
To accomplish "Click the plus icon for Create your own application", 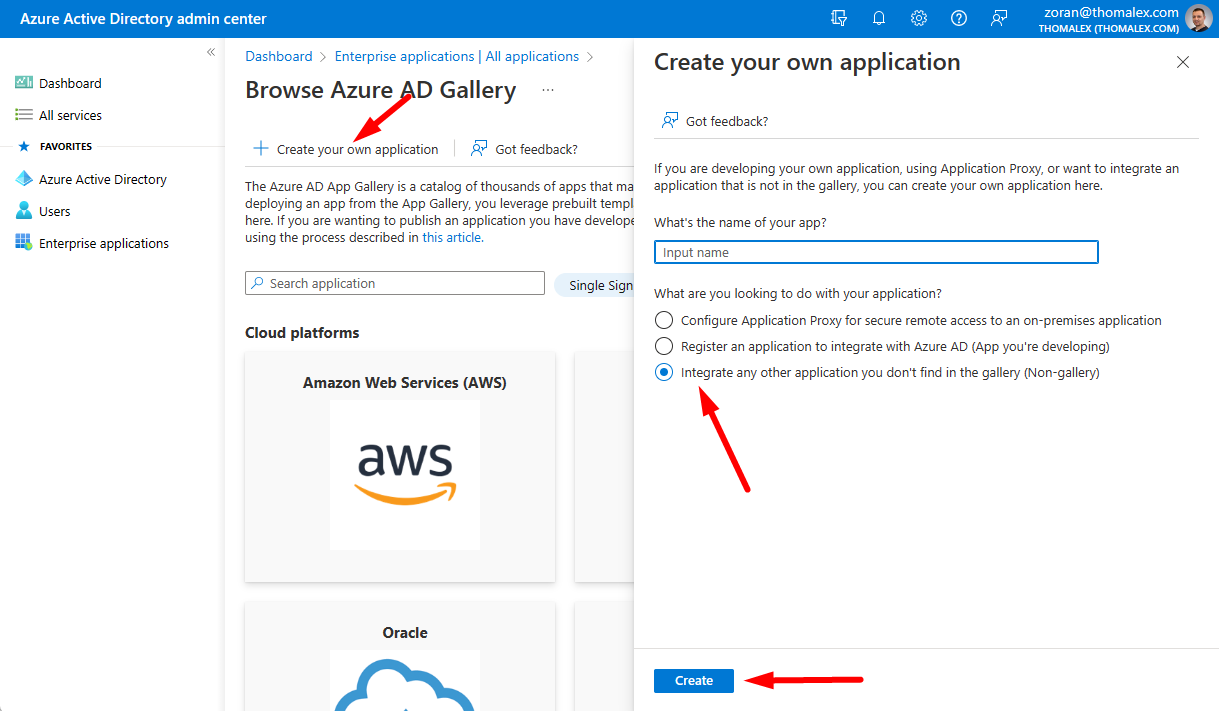I will [x=261, y=148].
